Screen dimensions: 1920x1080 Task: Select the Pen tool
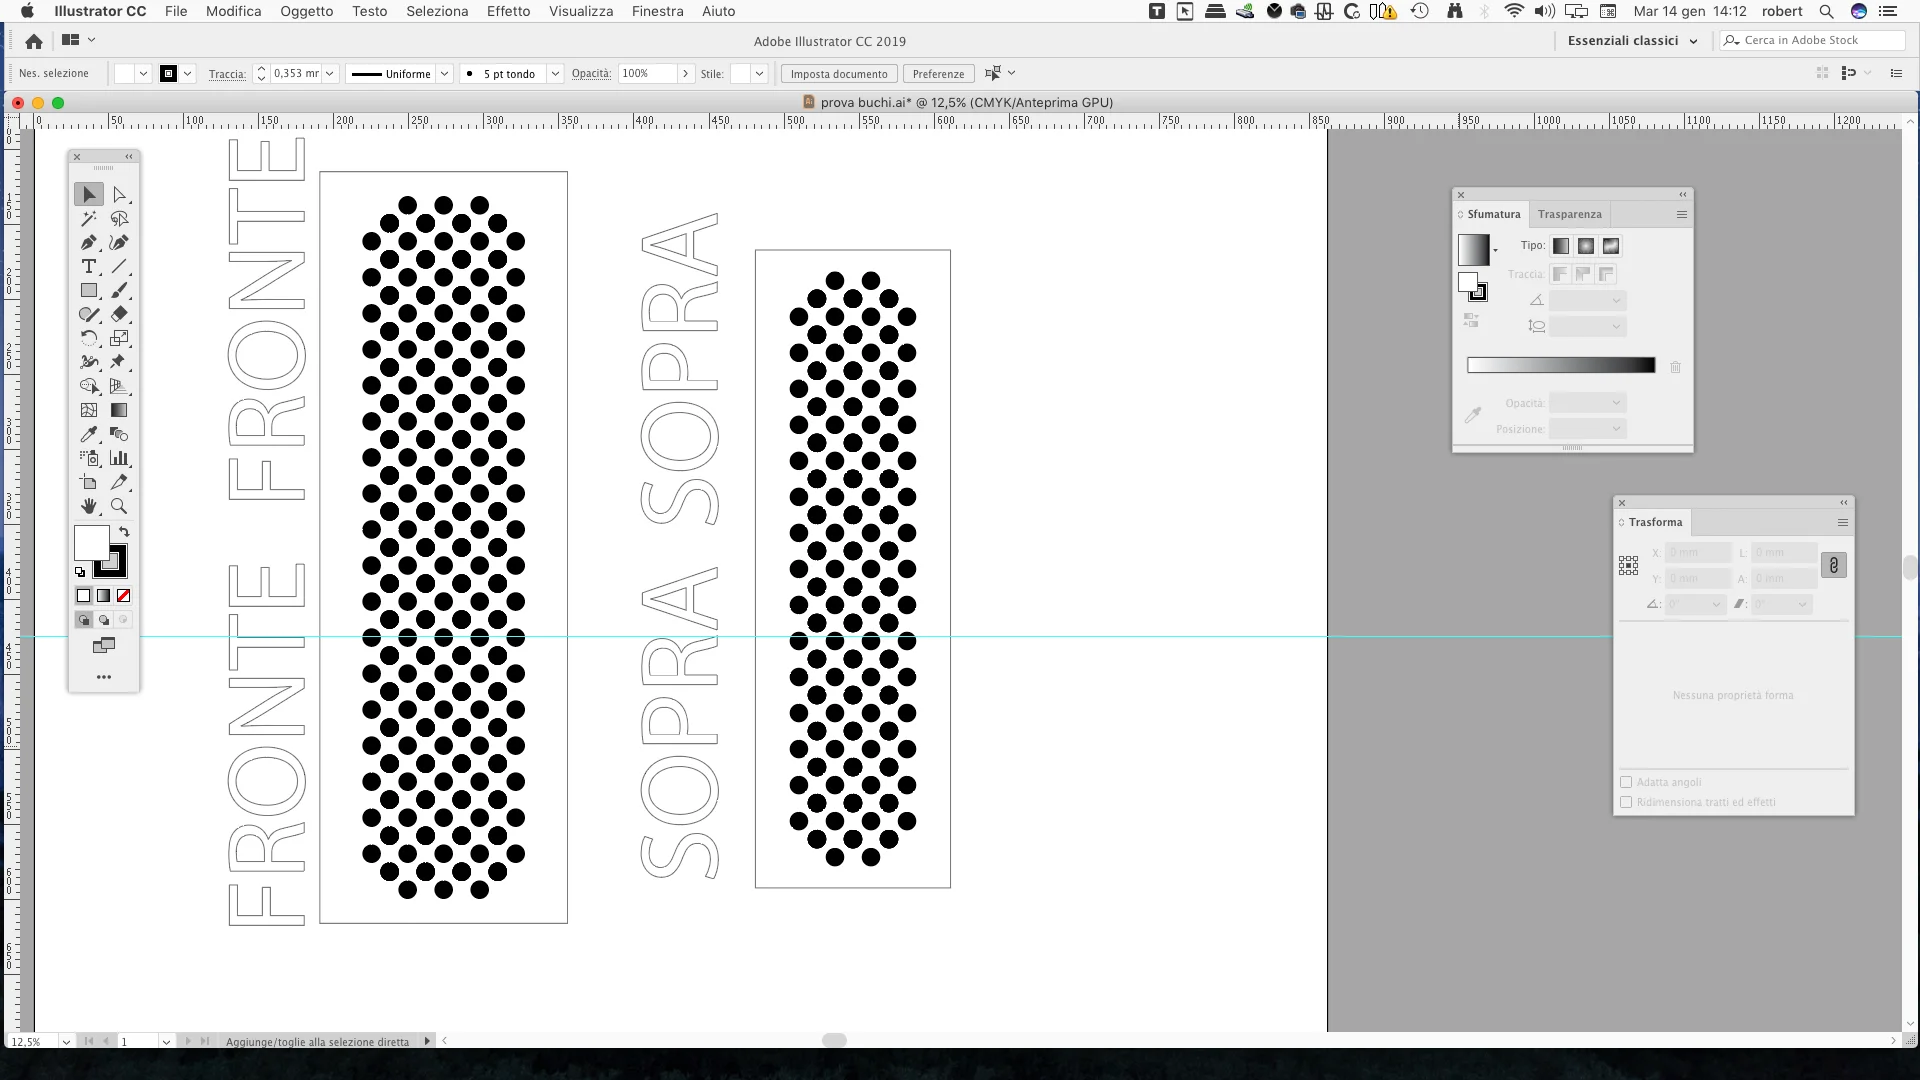pos(89,242)
